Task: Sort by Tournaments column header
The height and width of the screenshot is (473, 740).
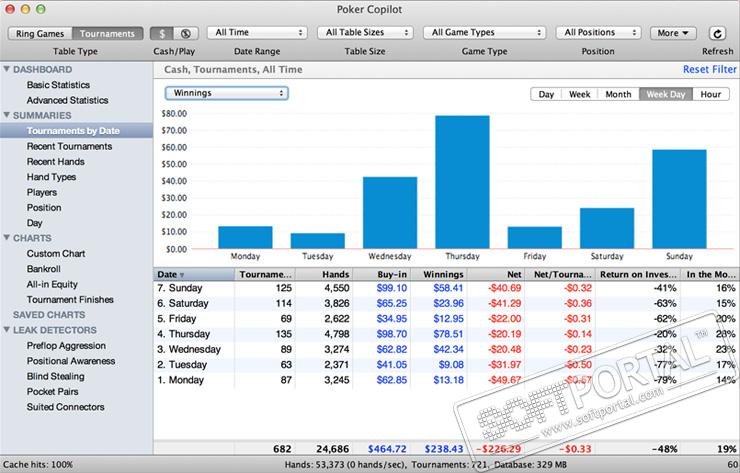Action: coord(265,274)
